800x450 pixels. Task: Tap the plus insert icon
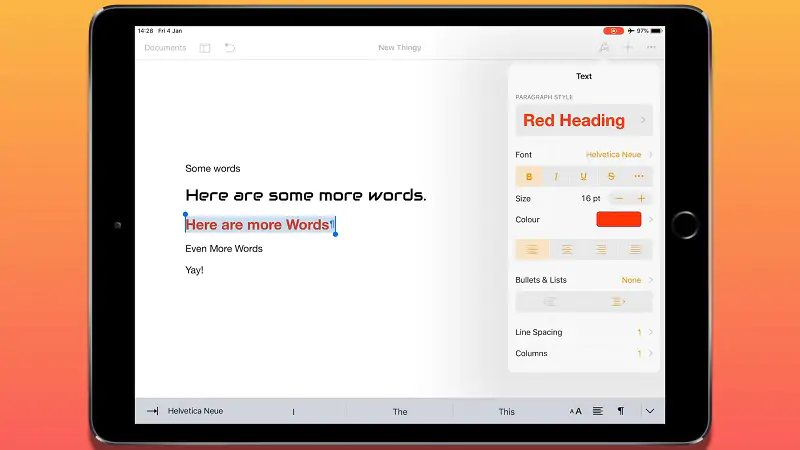(x=628, y=47)
